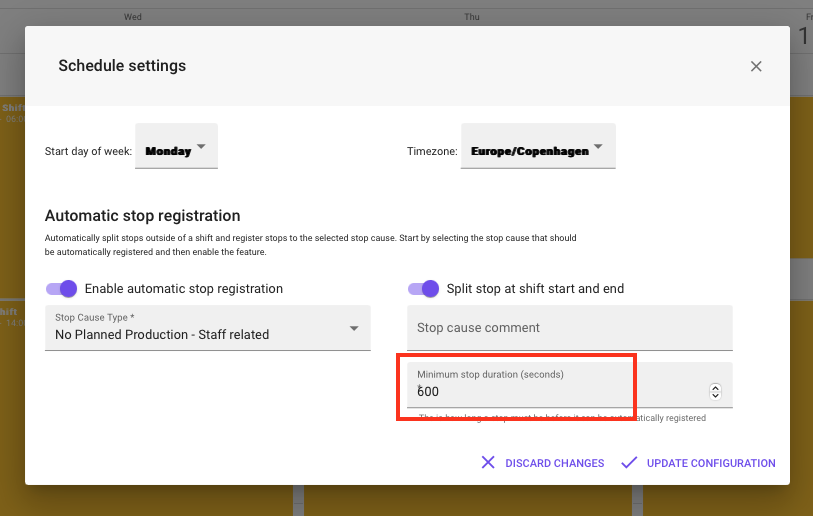Click the Thu column header in background calendar
This screenshot has width=813, height=516.
tap(472, 17)
